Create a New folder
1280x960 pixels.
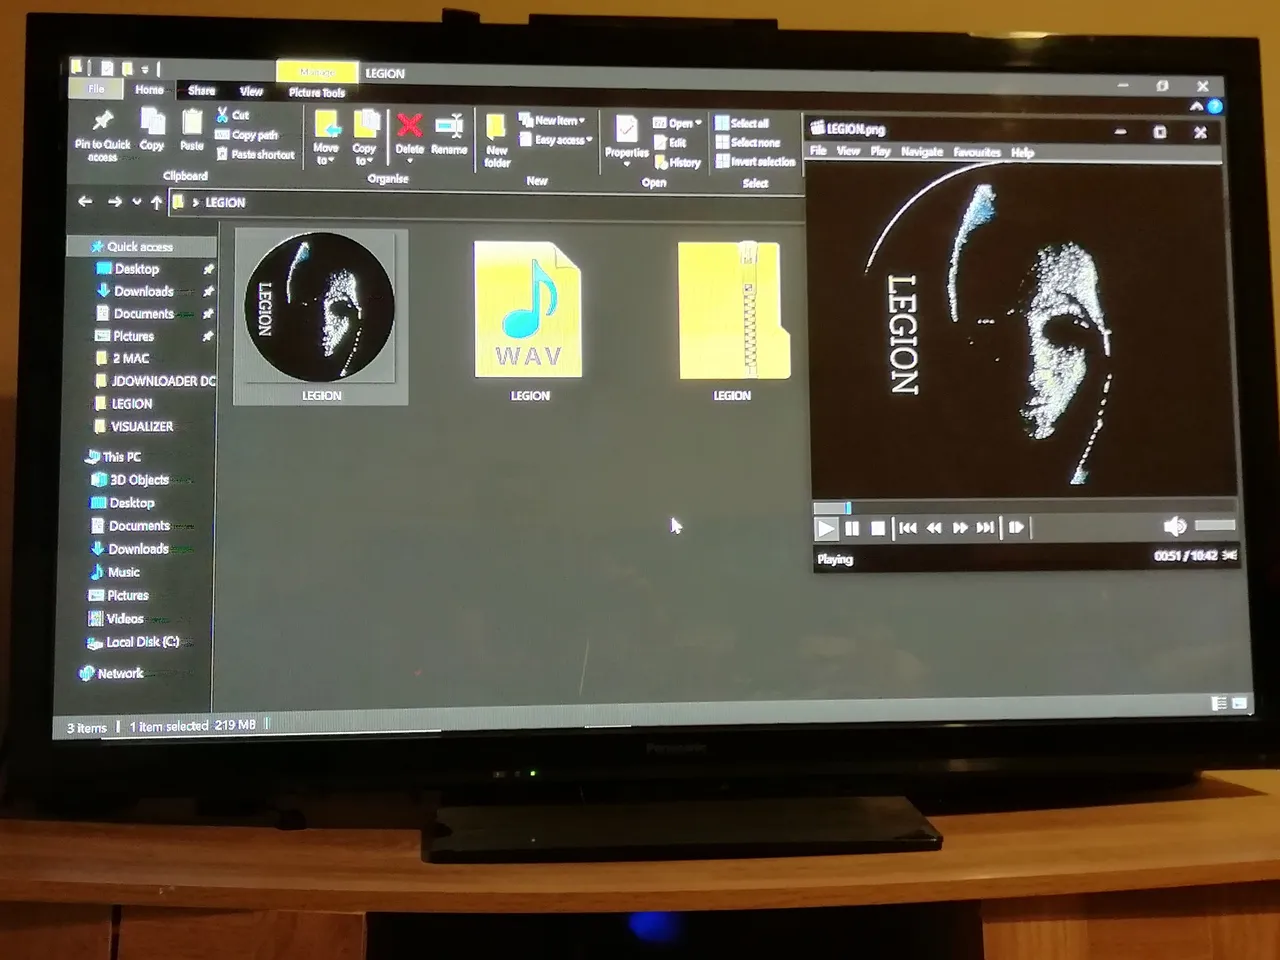coord(497,139)
